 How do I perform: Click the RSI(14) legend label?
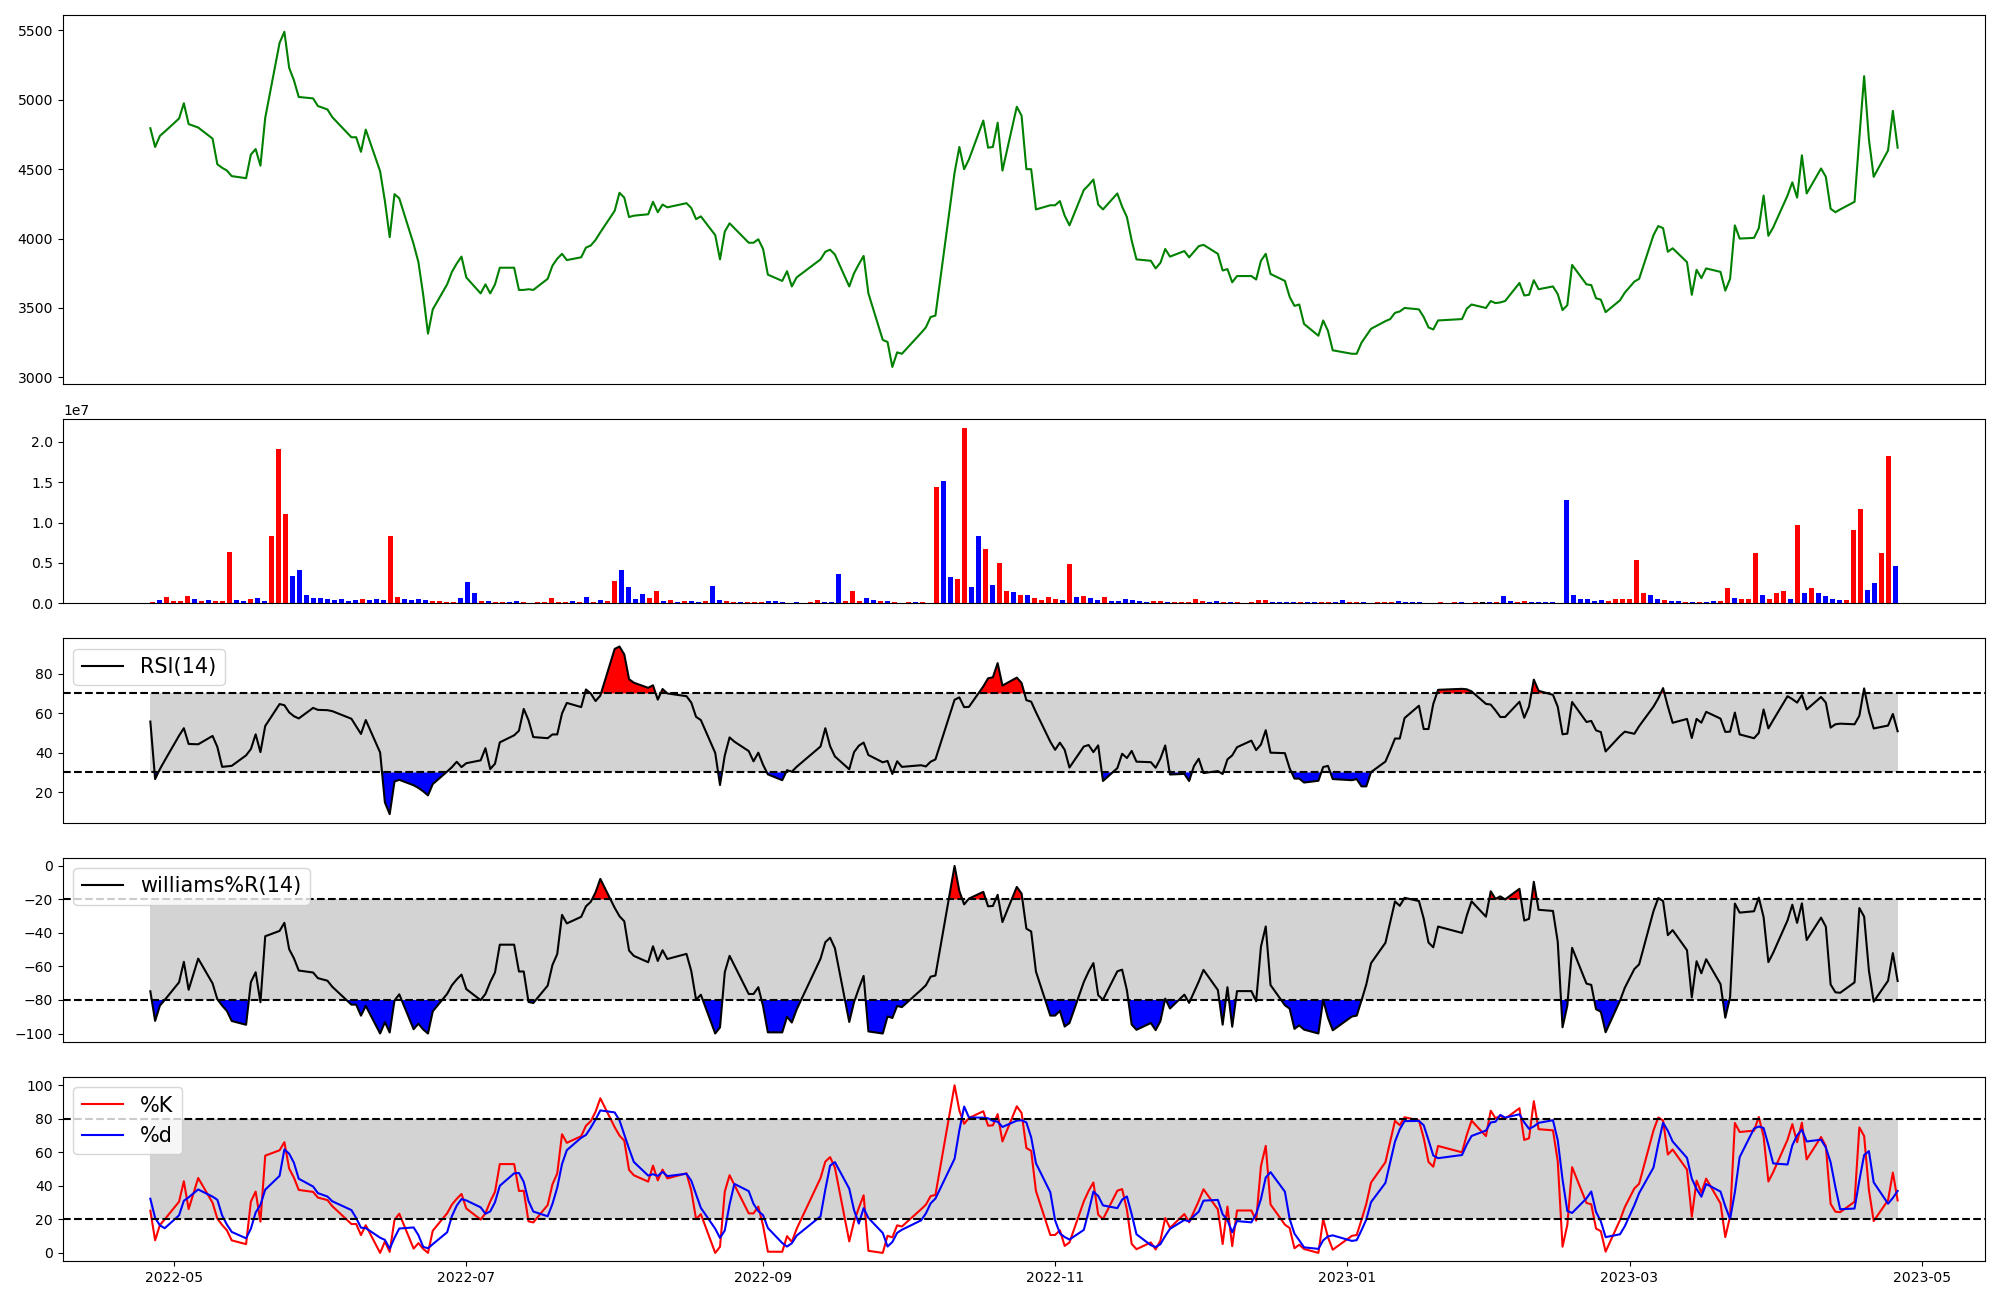[x=177, y=666]
